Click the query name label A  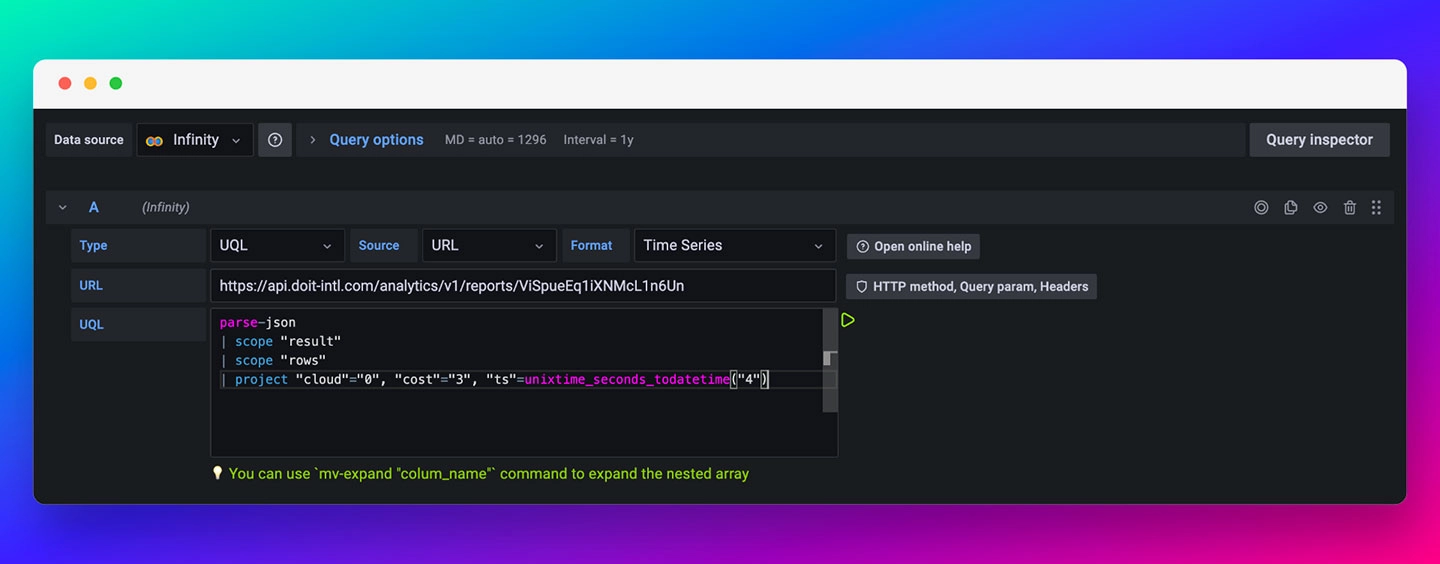pos(94,207)
